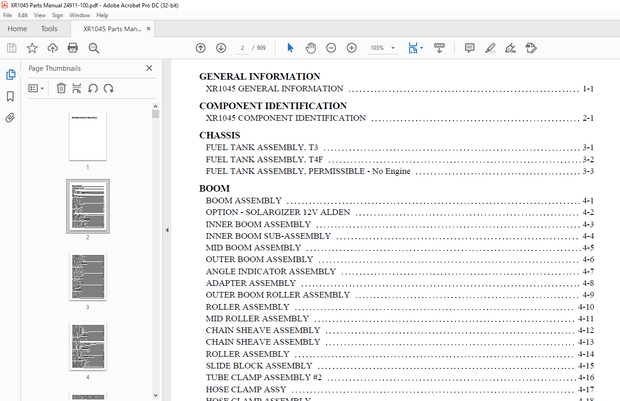
Task: Add bookmark with star icon
Action: 32,48
